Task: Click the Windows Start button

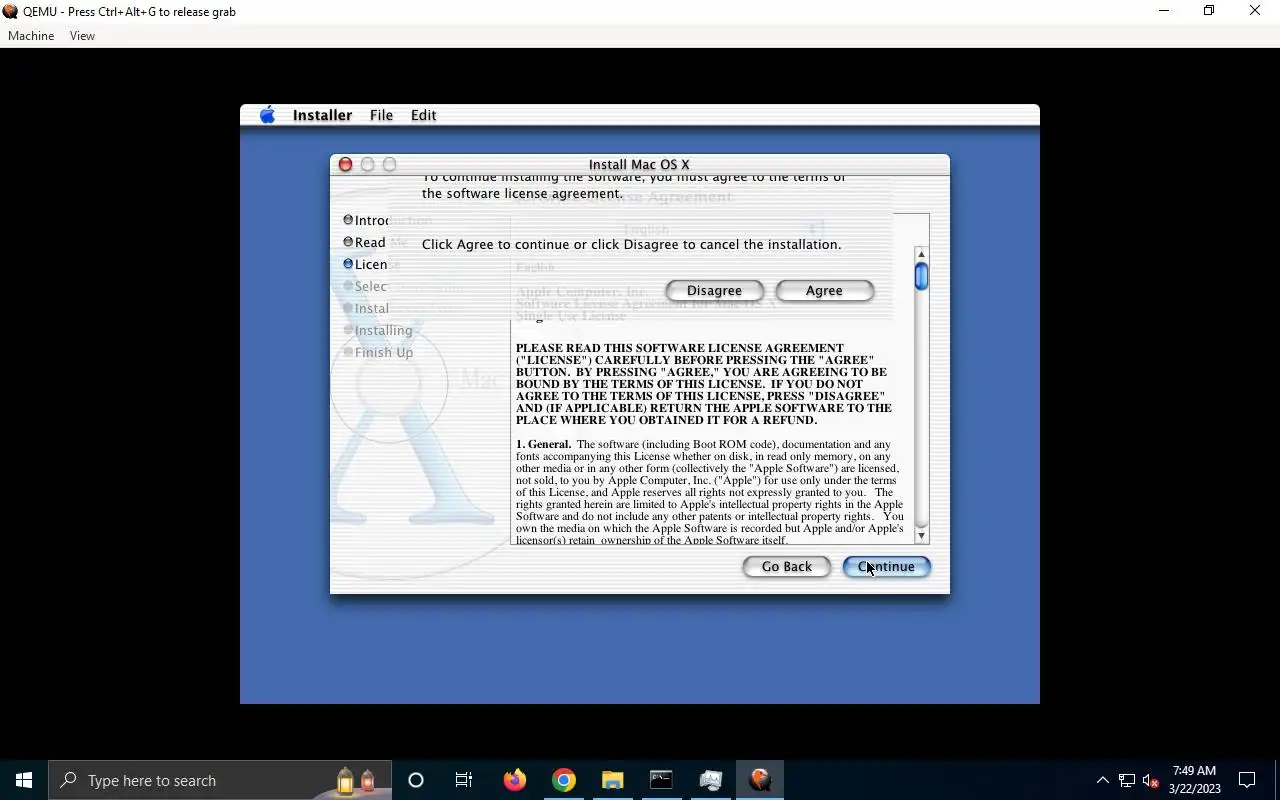Action: (x=24, y=780)
